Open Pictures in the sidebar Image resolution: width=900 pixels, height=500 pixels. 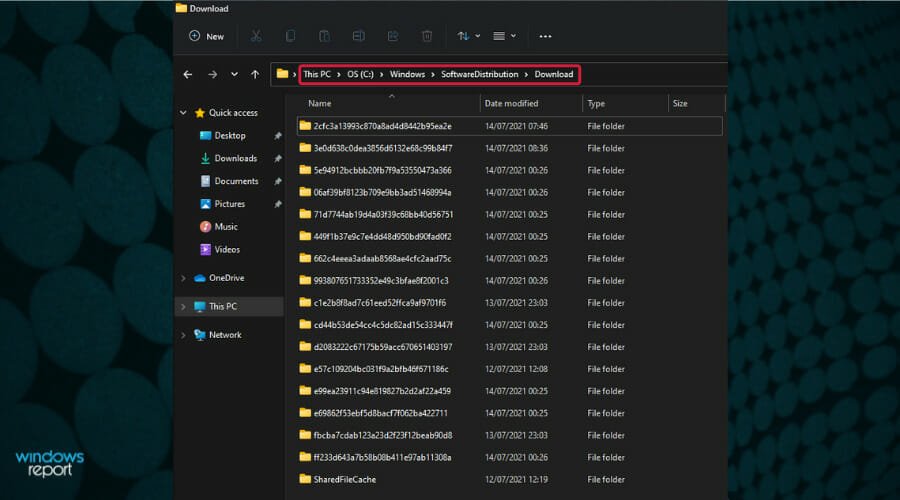(x=229, y=204)
